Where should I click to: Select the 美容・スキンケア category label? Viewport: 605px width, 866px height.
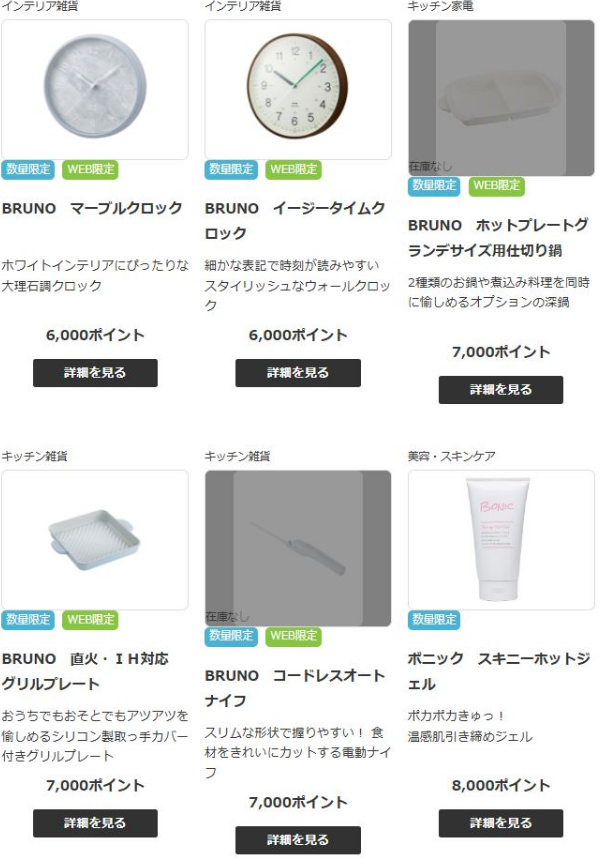click(x=451, y=456)
